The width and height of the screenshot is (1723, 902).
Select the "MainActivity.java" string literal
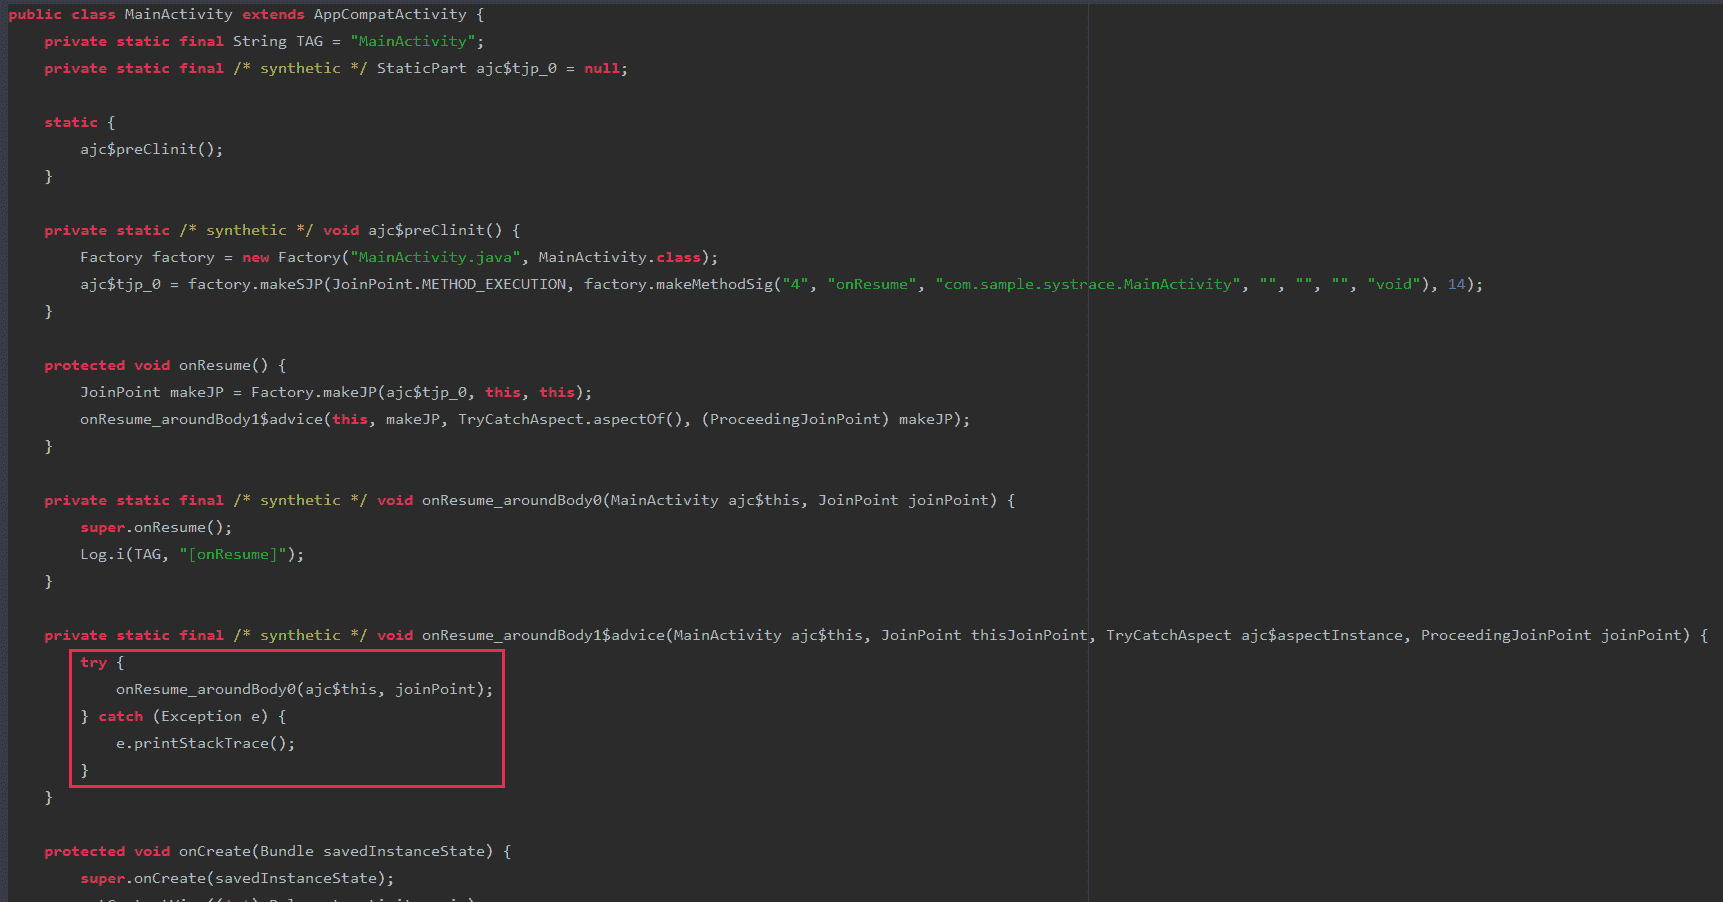(435, 257)
